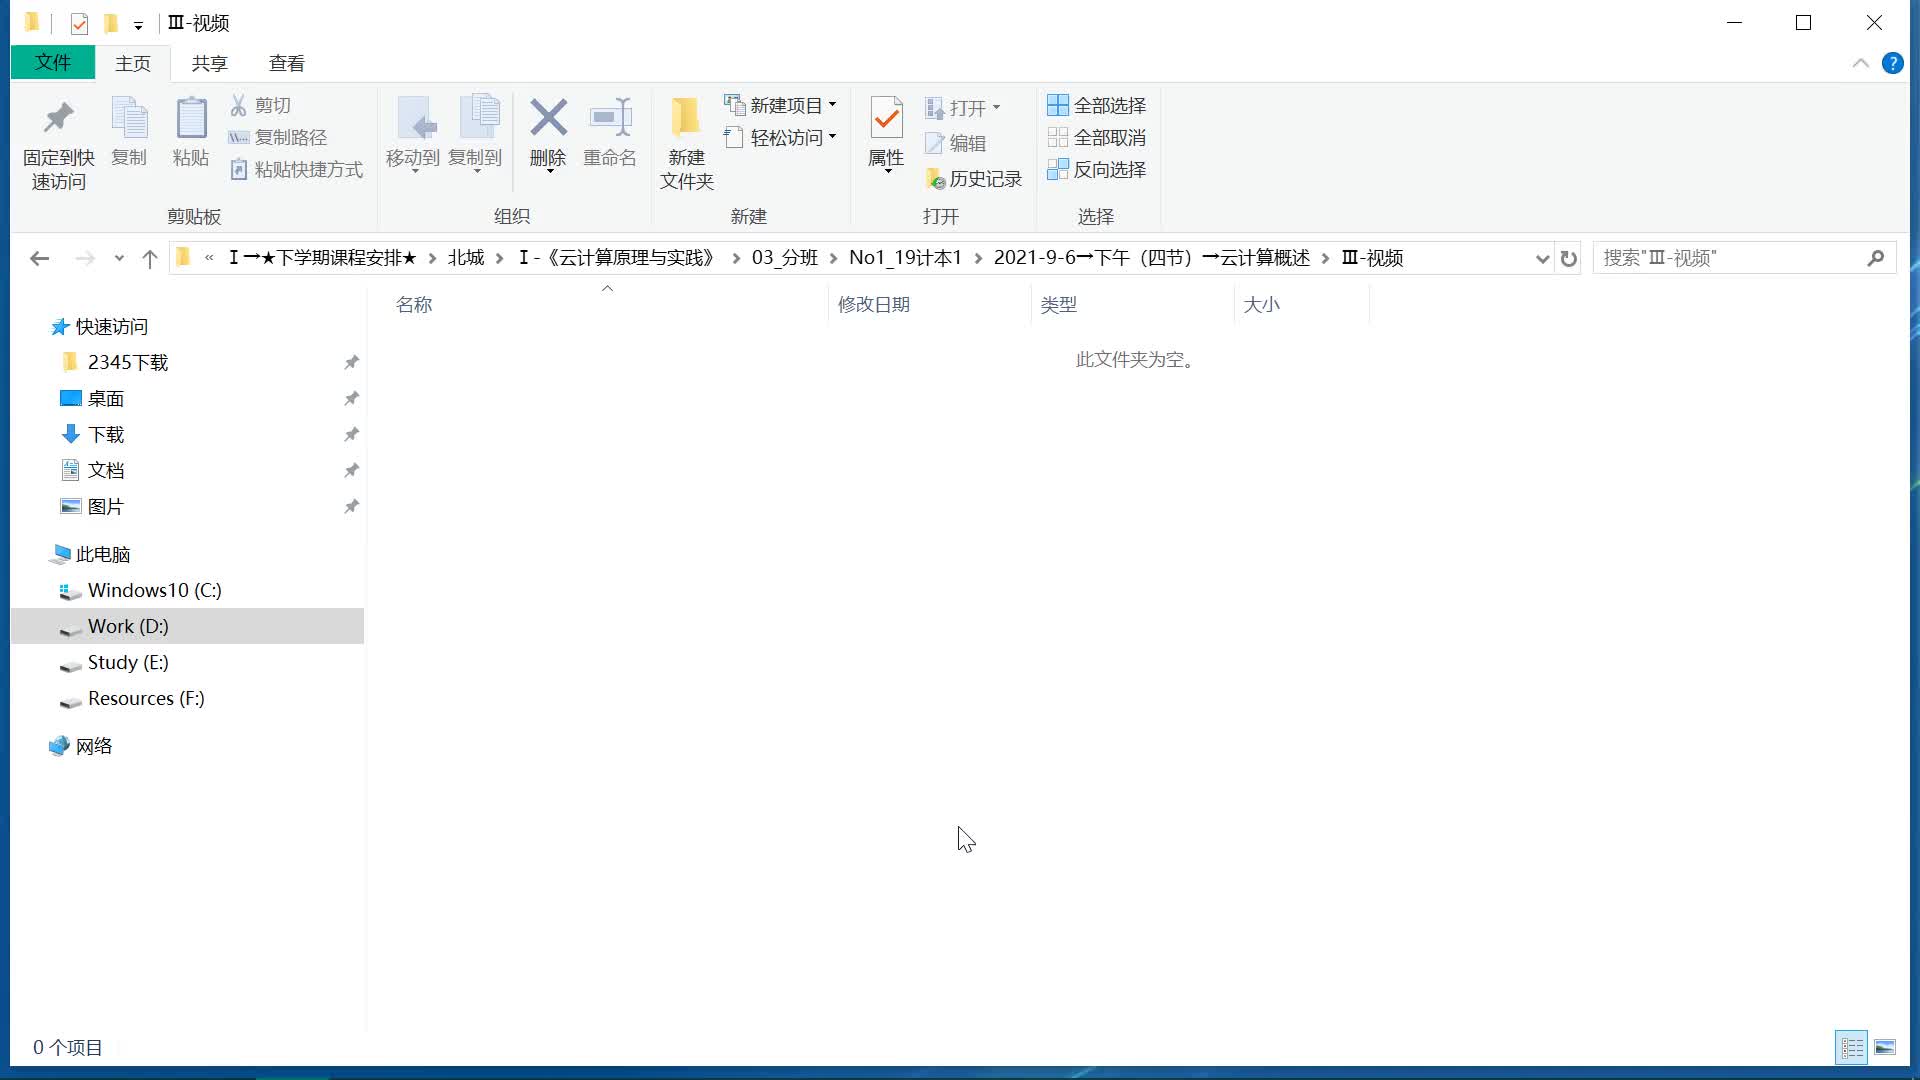Click the Cut (剪切) scissors item
The width and height of the screenshot is (1920, 1080).
click(260, 105)
